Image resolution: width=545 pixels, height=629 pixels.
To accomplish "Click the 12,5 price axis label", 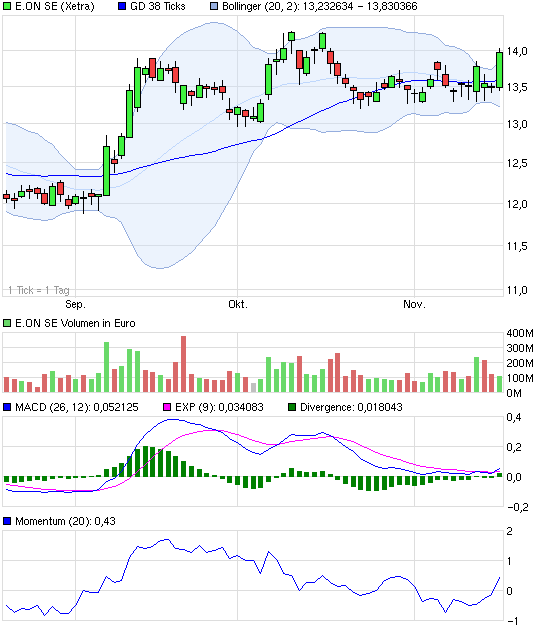I will click(x=517, y=163).
